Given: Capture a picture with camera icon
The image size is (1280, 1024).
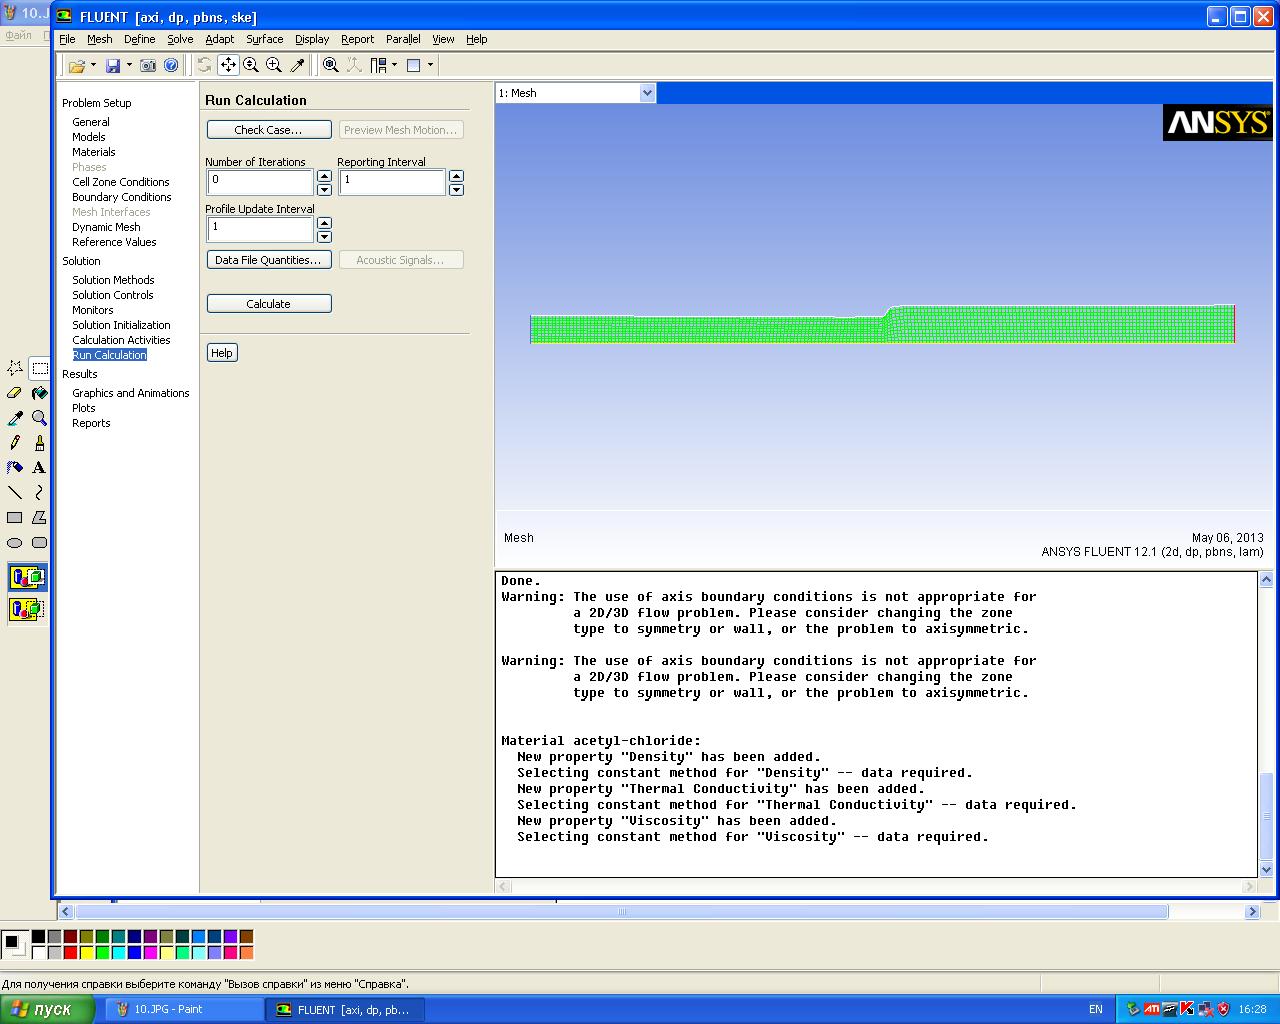Looking at the screenshot, I should click(148, 65).
